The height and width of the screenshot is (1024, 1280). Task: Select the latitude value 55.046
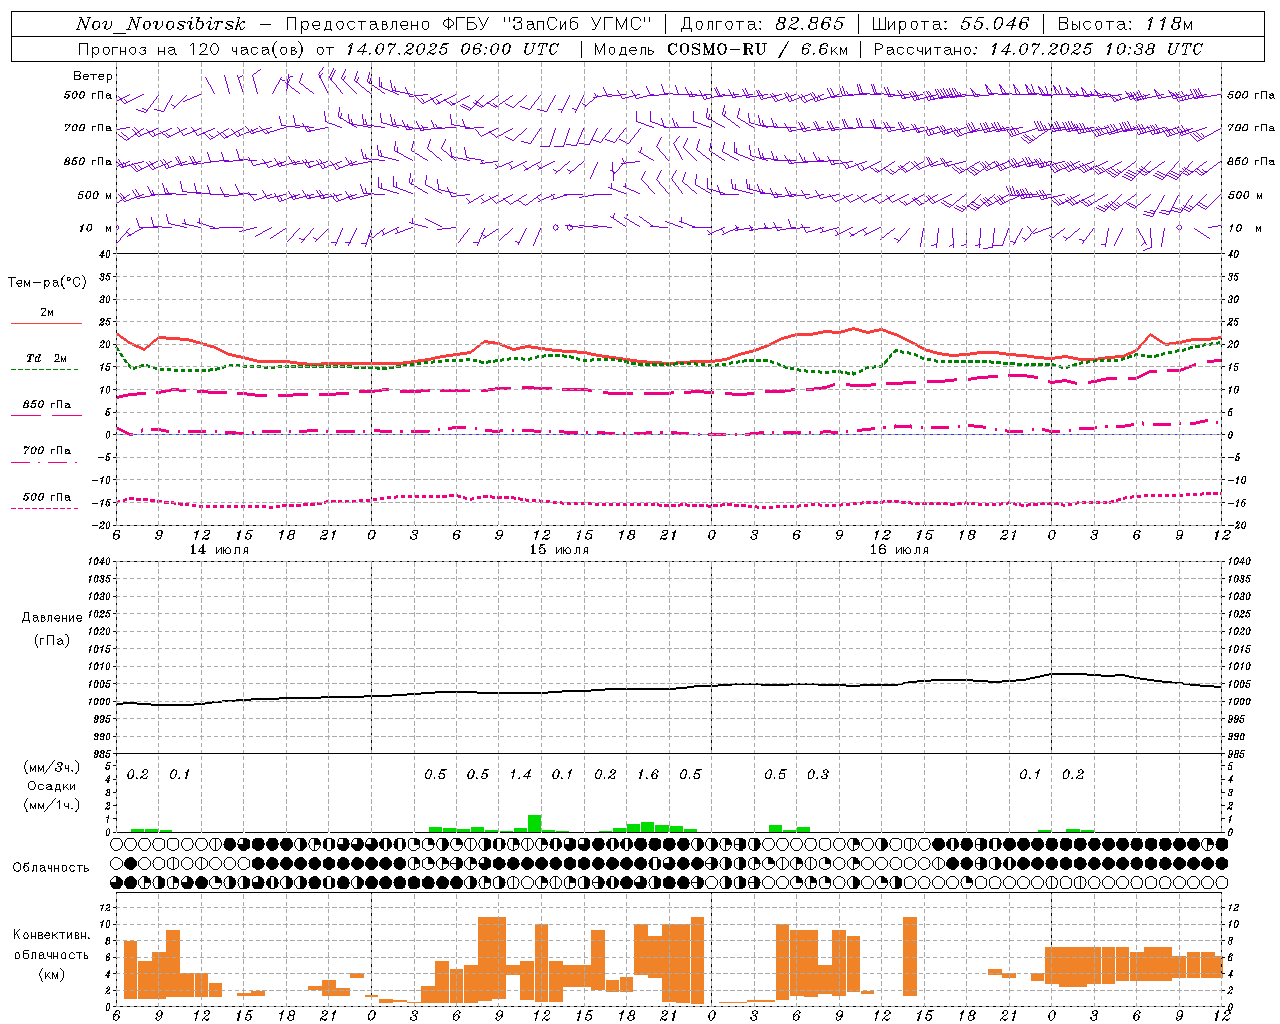coord(995,24)
